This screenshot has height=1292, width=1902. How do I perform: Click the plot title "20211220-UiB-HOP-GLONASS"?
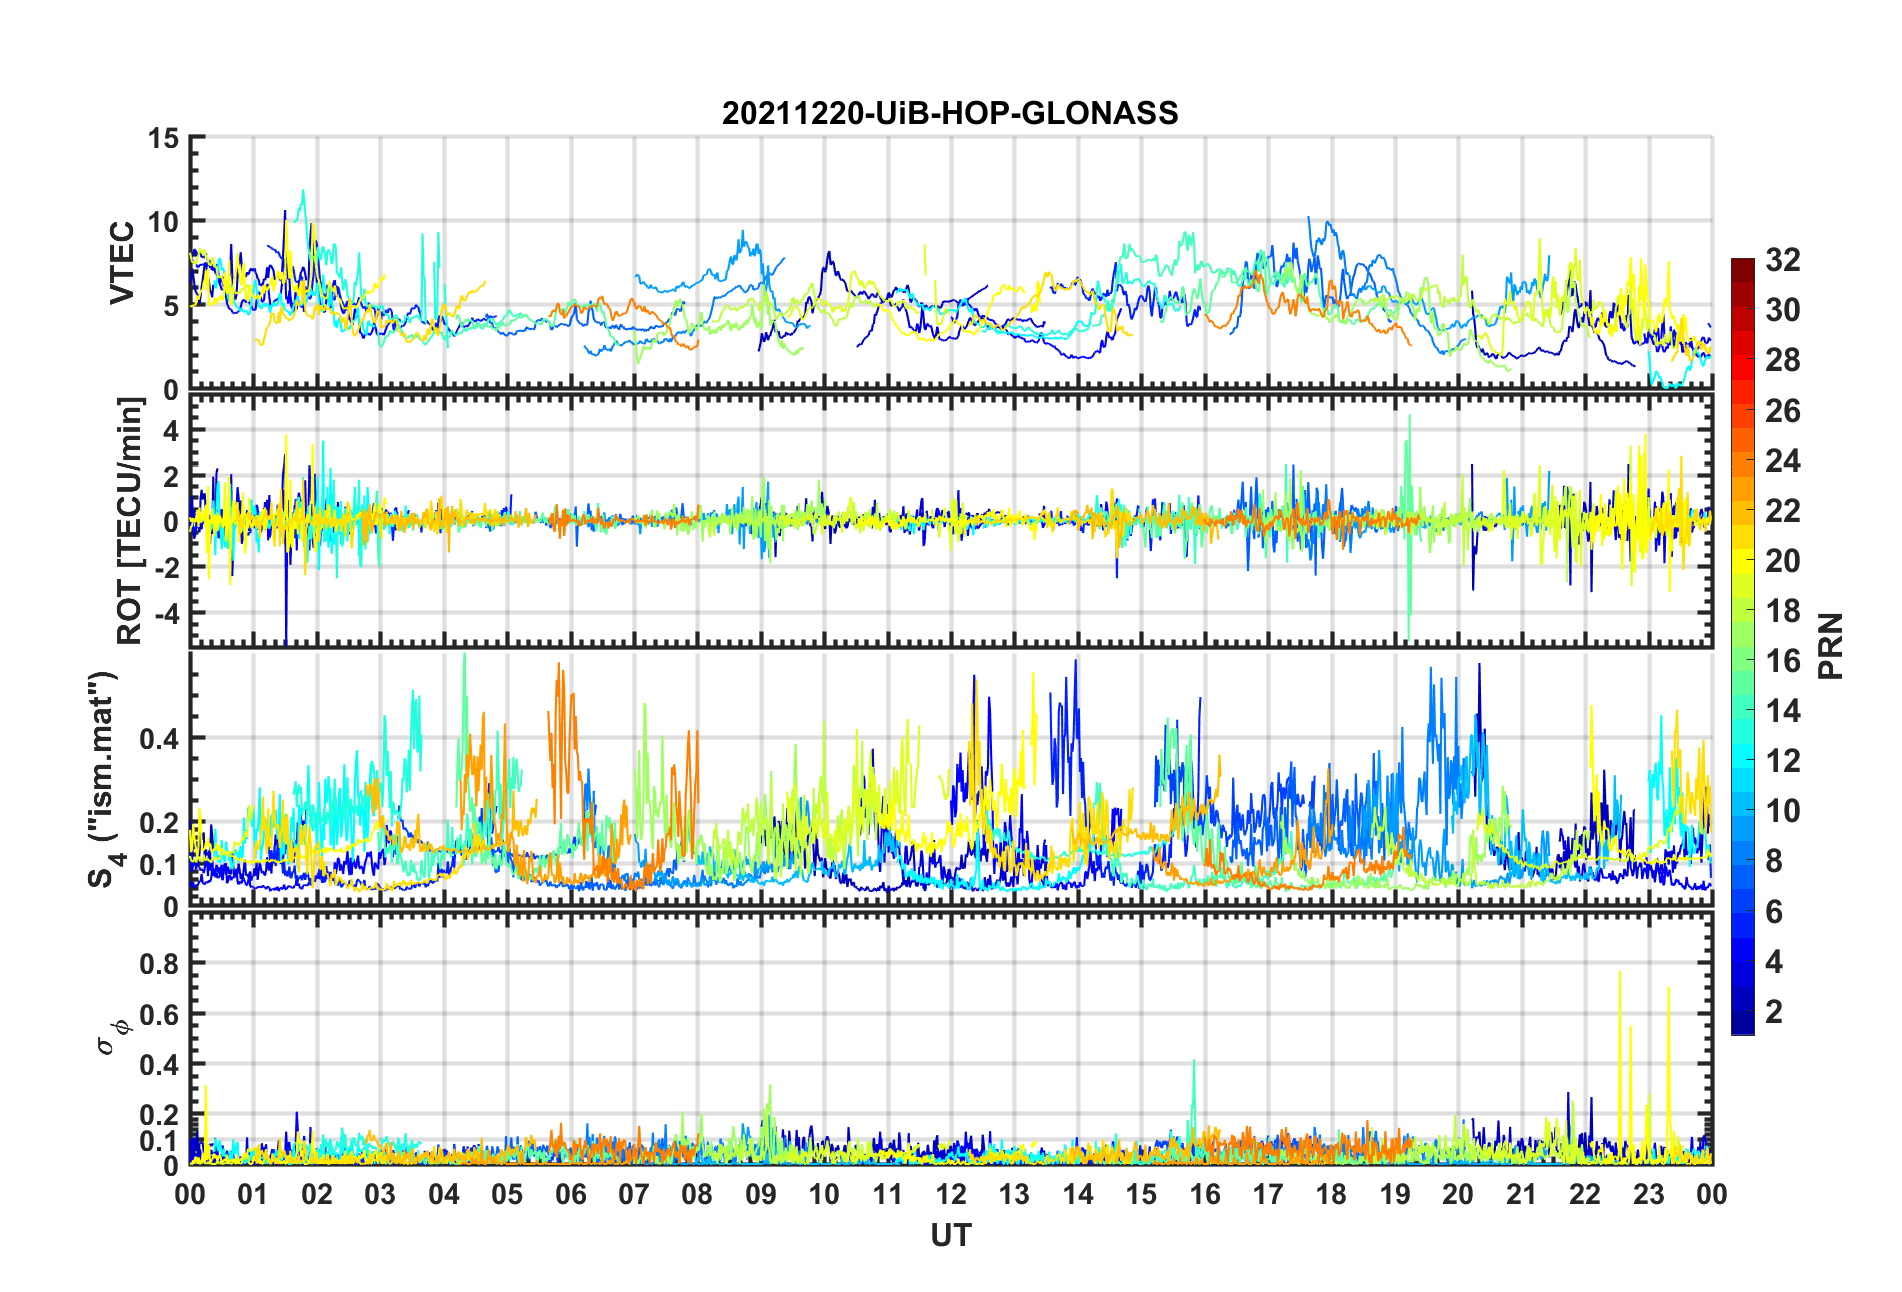tap(950, 113)
